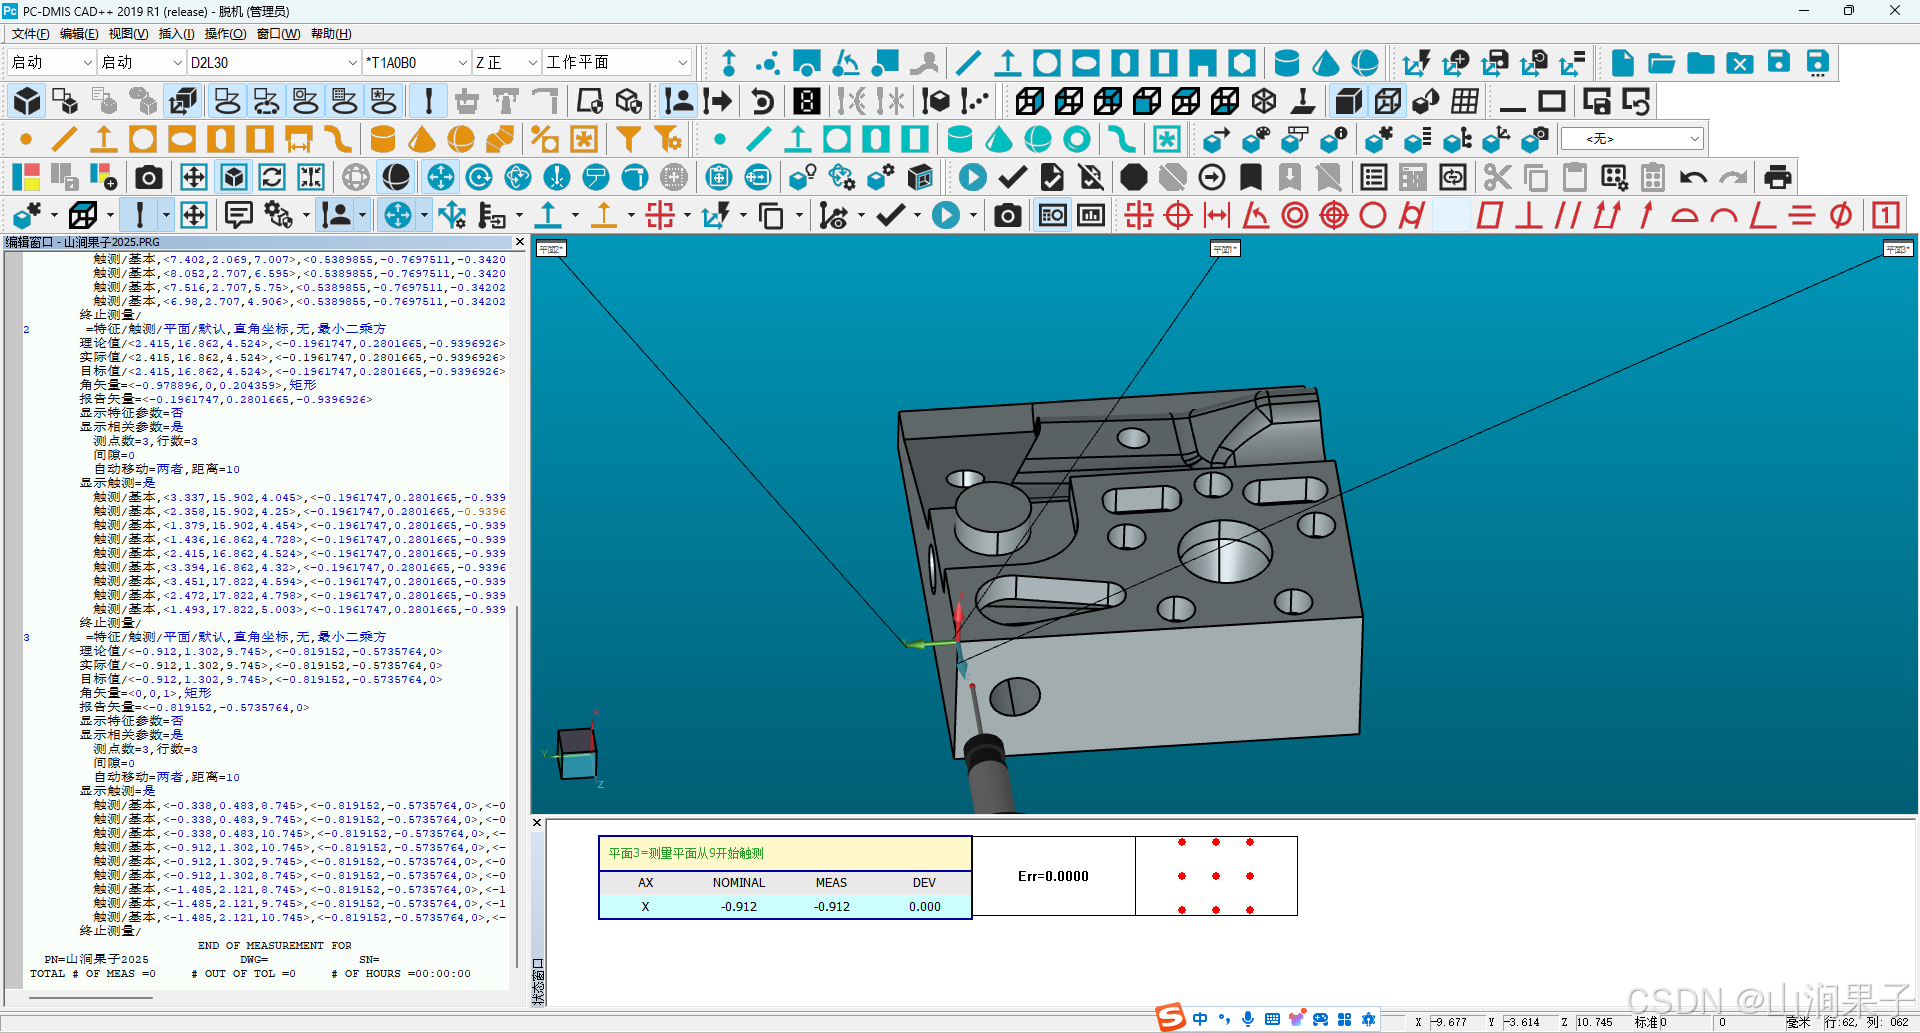Toggle the 3D grid display icon
The image size is (1920, 1033).
coord(1465,101)
